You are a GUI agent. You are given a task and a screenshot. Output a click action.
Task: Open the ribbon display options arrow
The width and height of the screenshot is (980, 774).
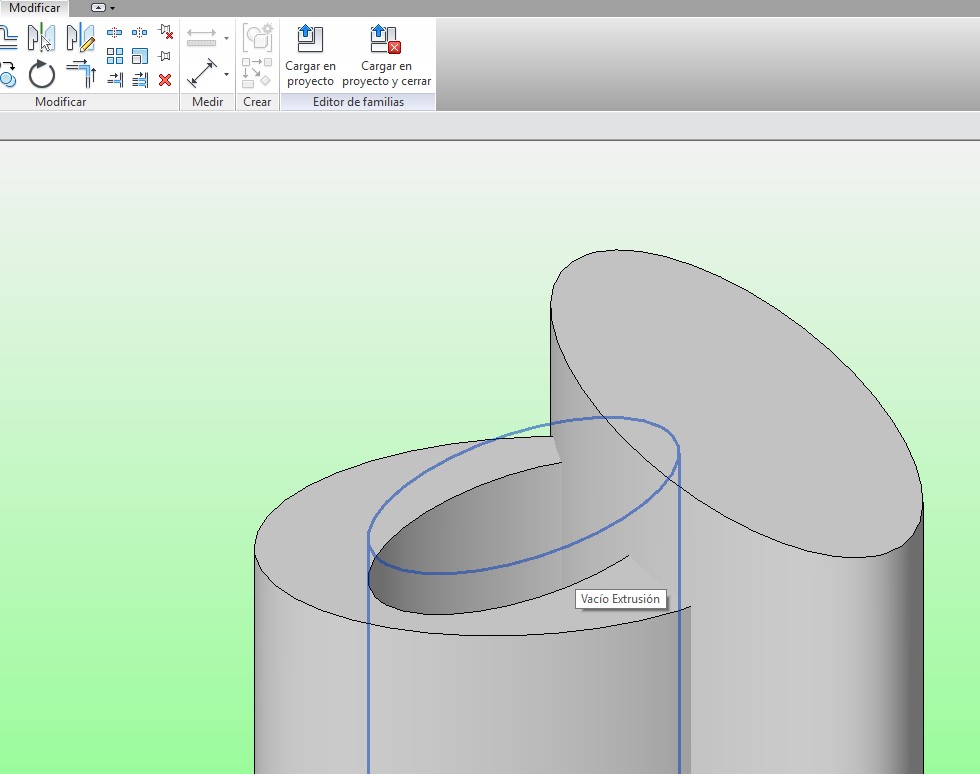112,8
